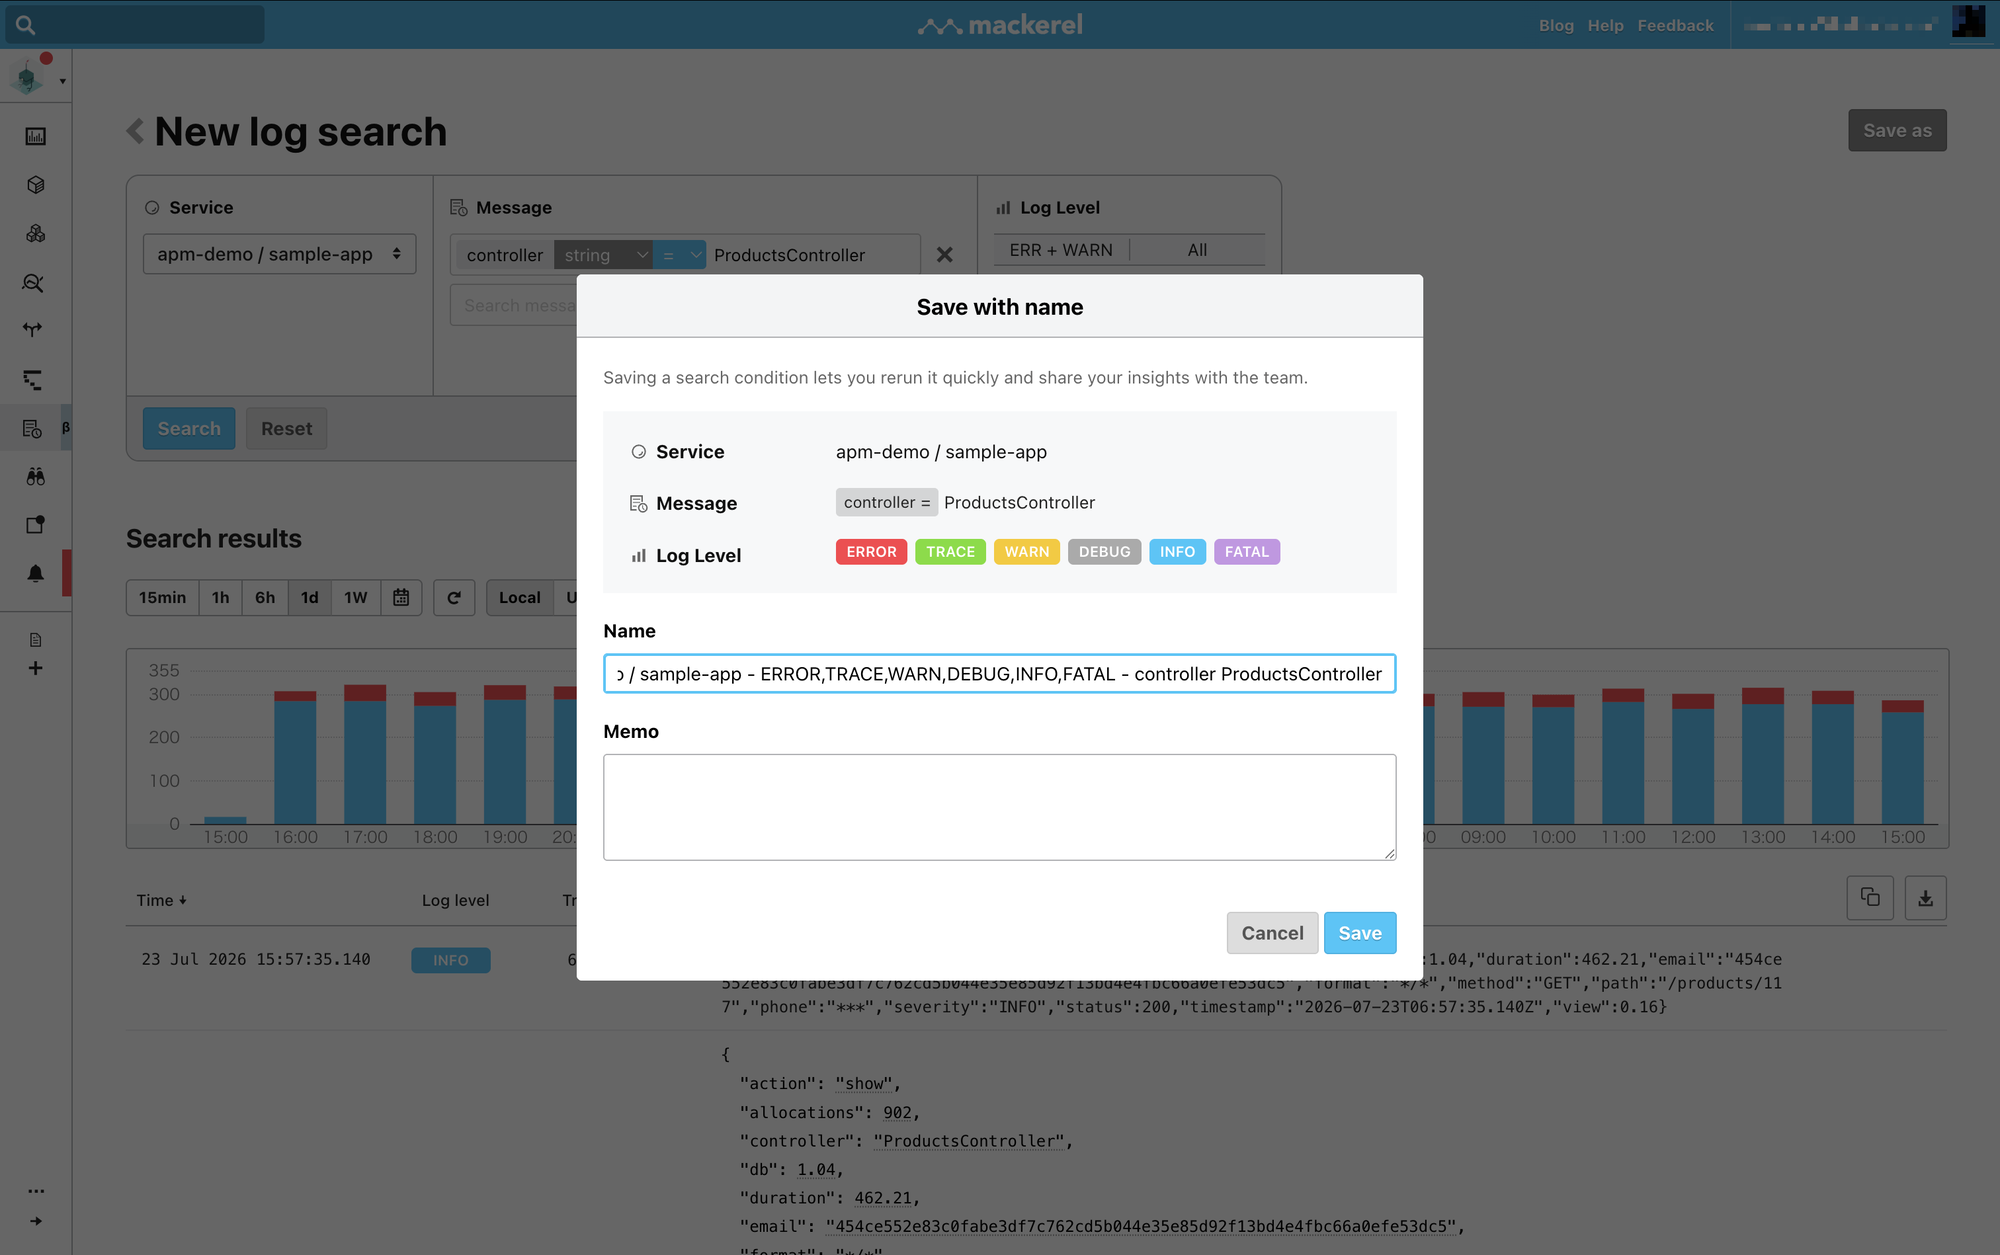The height and width of the screenshot is (1255, 2000).
Task: Switch timezone to Local
Action: coord(520,597)
